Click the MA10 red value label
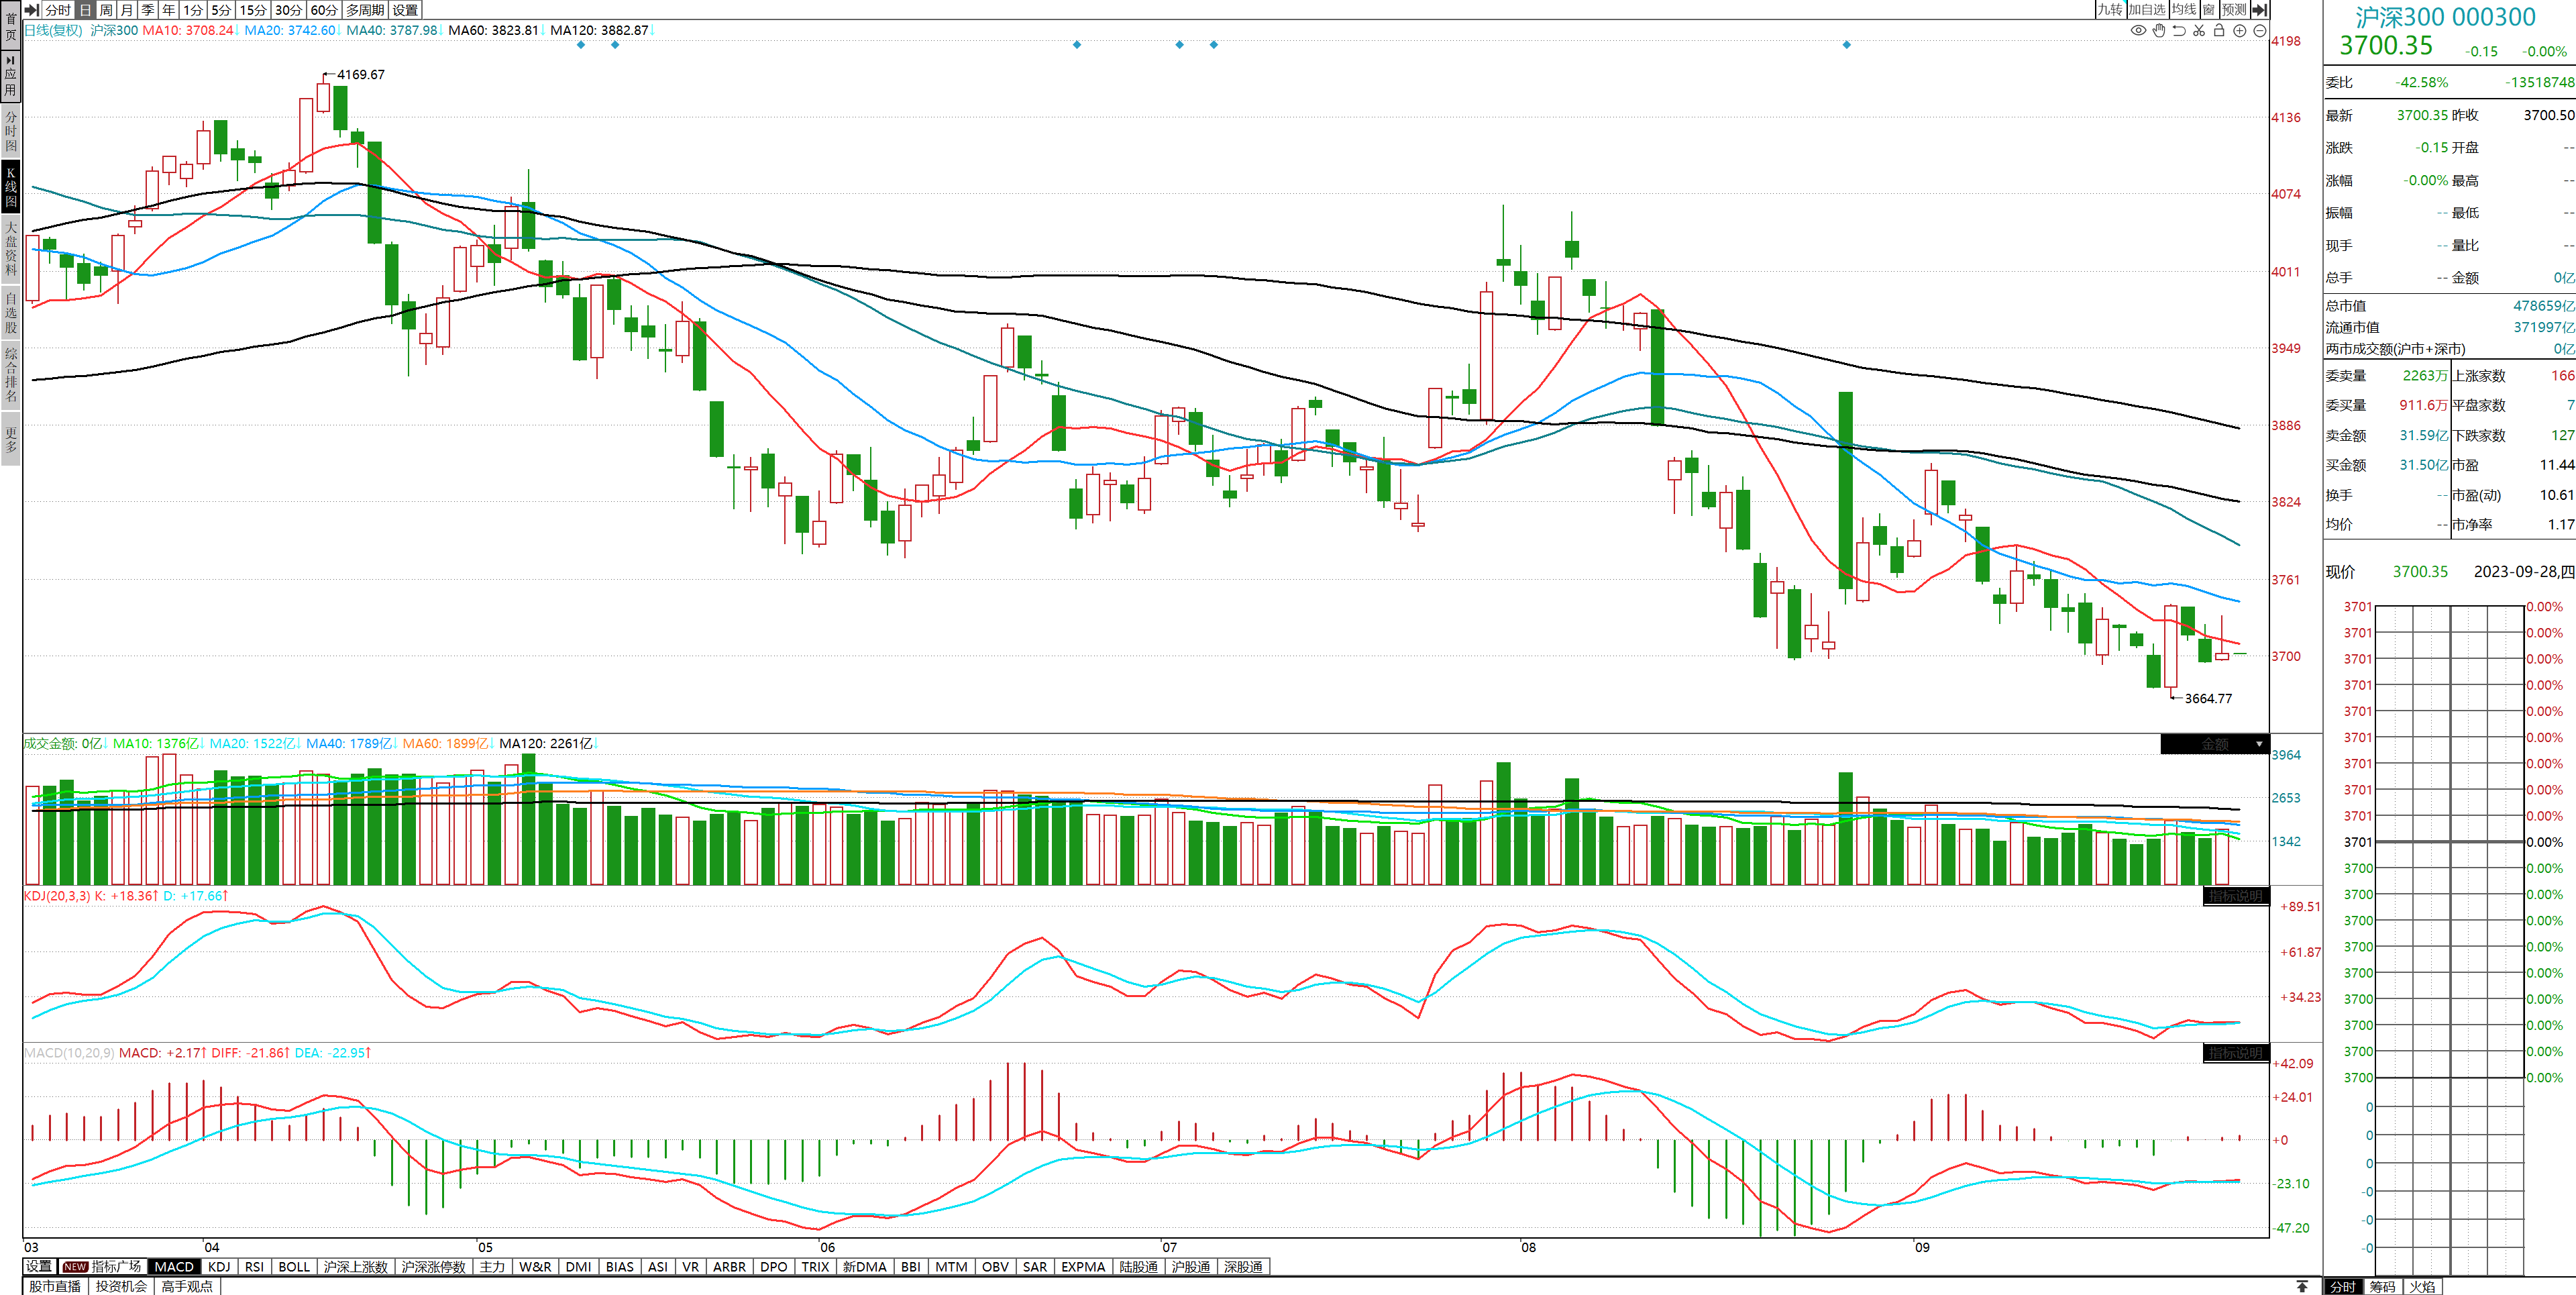The width and height of the screenshot is (2576, 1295). [188, 30]
